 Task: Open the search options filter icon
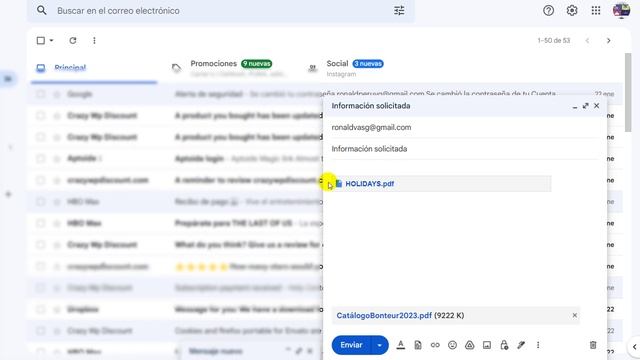coord(399,11)
